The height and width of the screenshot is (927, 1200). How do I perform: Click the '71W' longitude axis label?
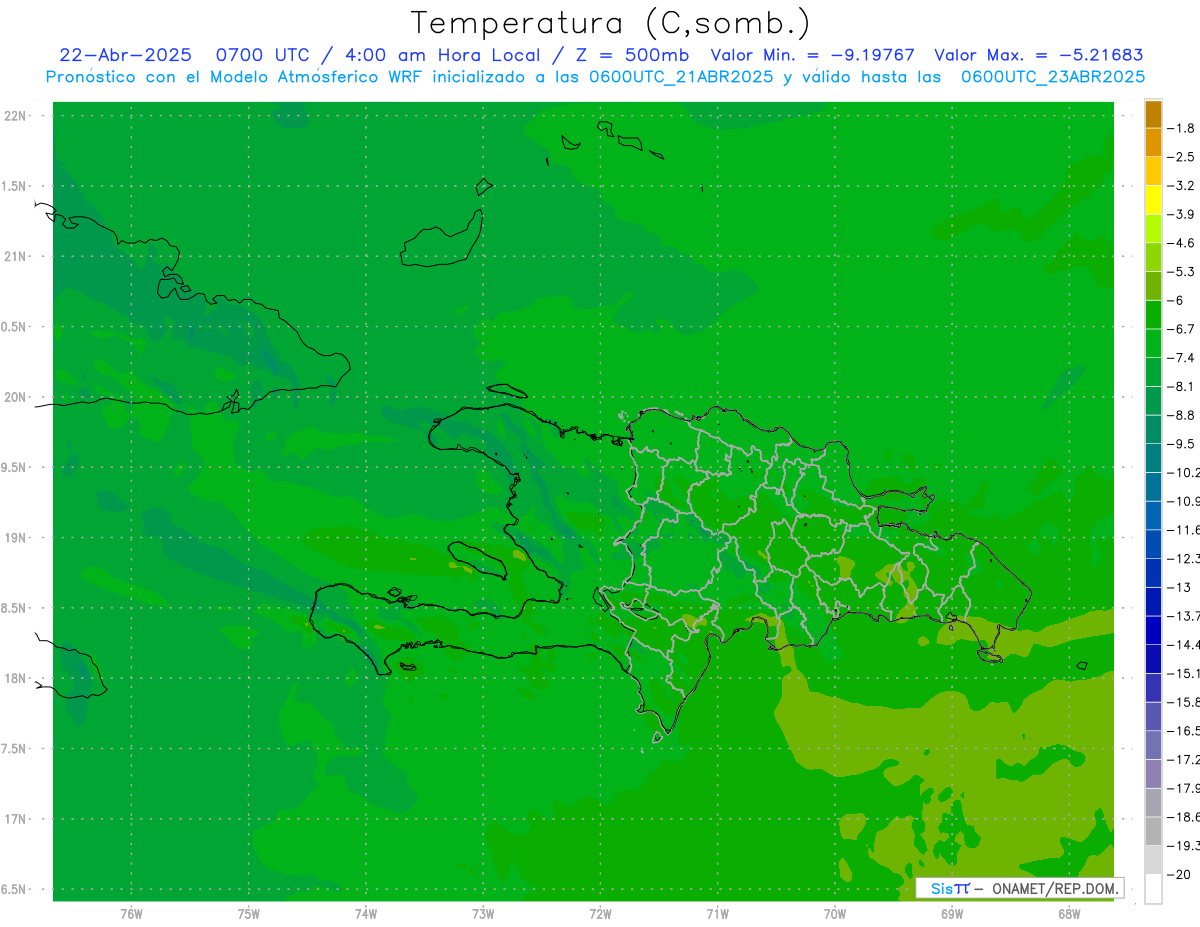(717, 913)
